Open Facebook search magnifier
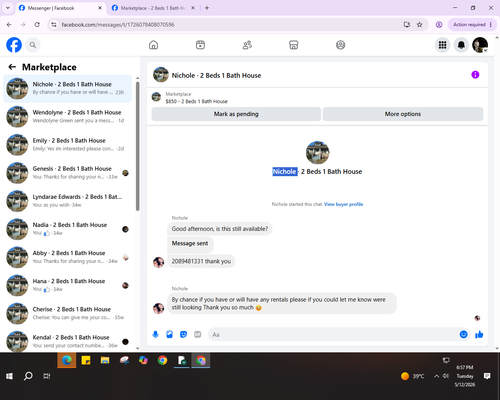The image size is (500, 400). click(33, 45)
